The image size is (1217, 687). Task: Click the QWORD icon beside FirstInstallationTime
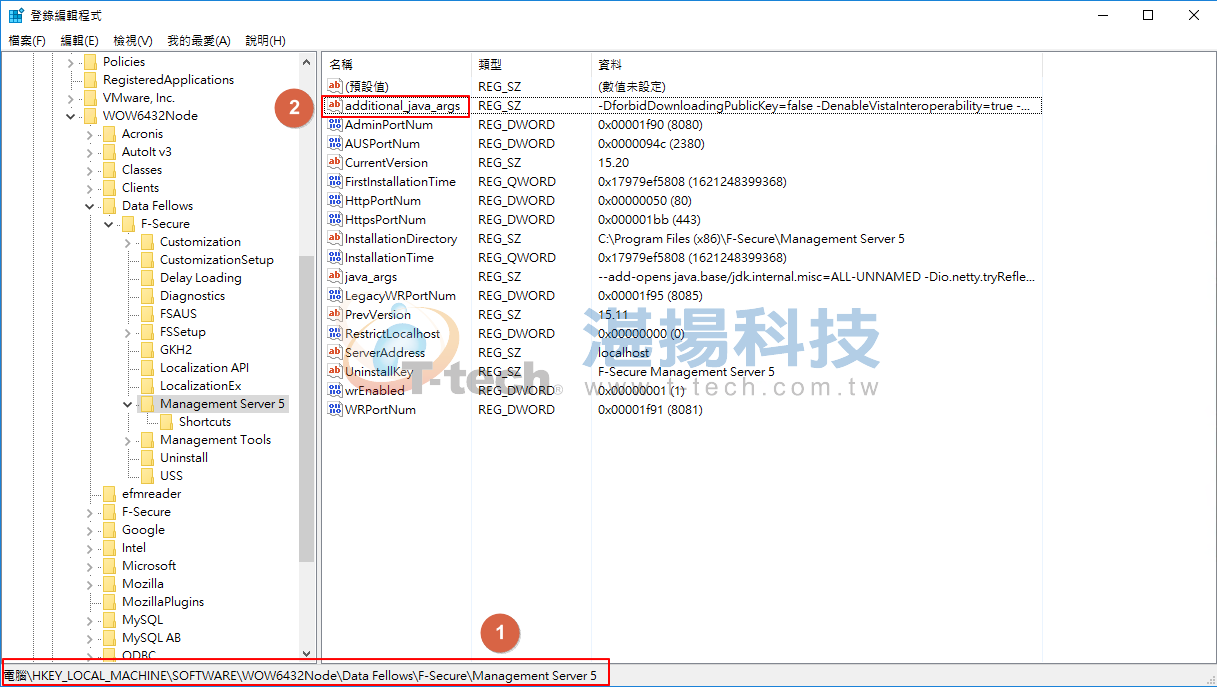pyautogui.click(x=335, y=182)
